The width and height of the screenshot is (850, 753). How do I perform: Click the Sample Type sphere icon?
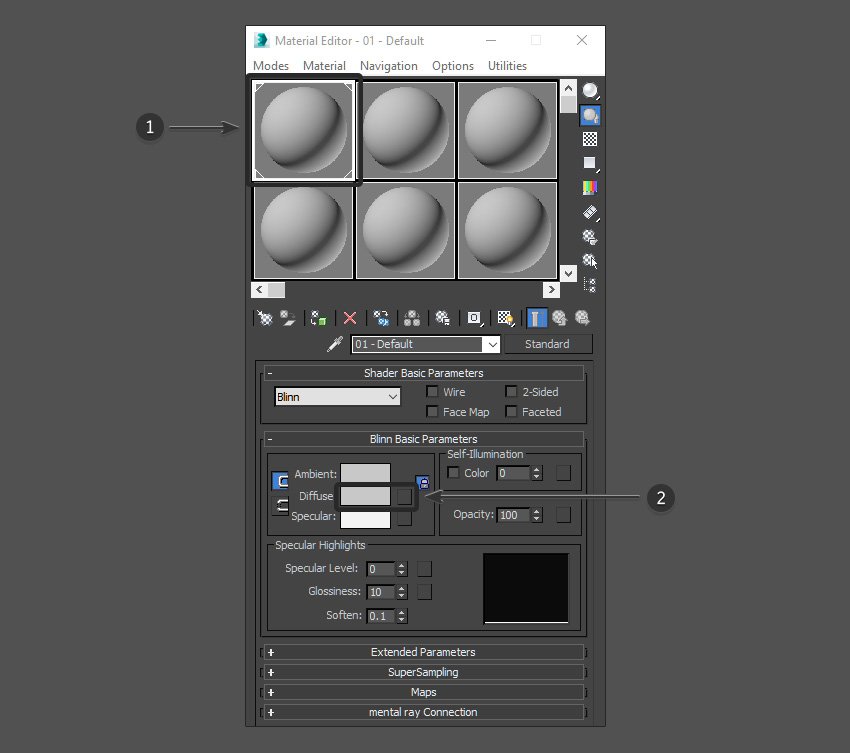click(x=590, y=92)
